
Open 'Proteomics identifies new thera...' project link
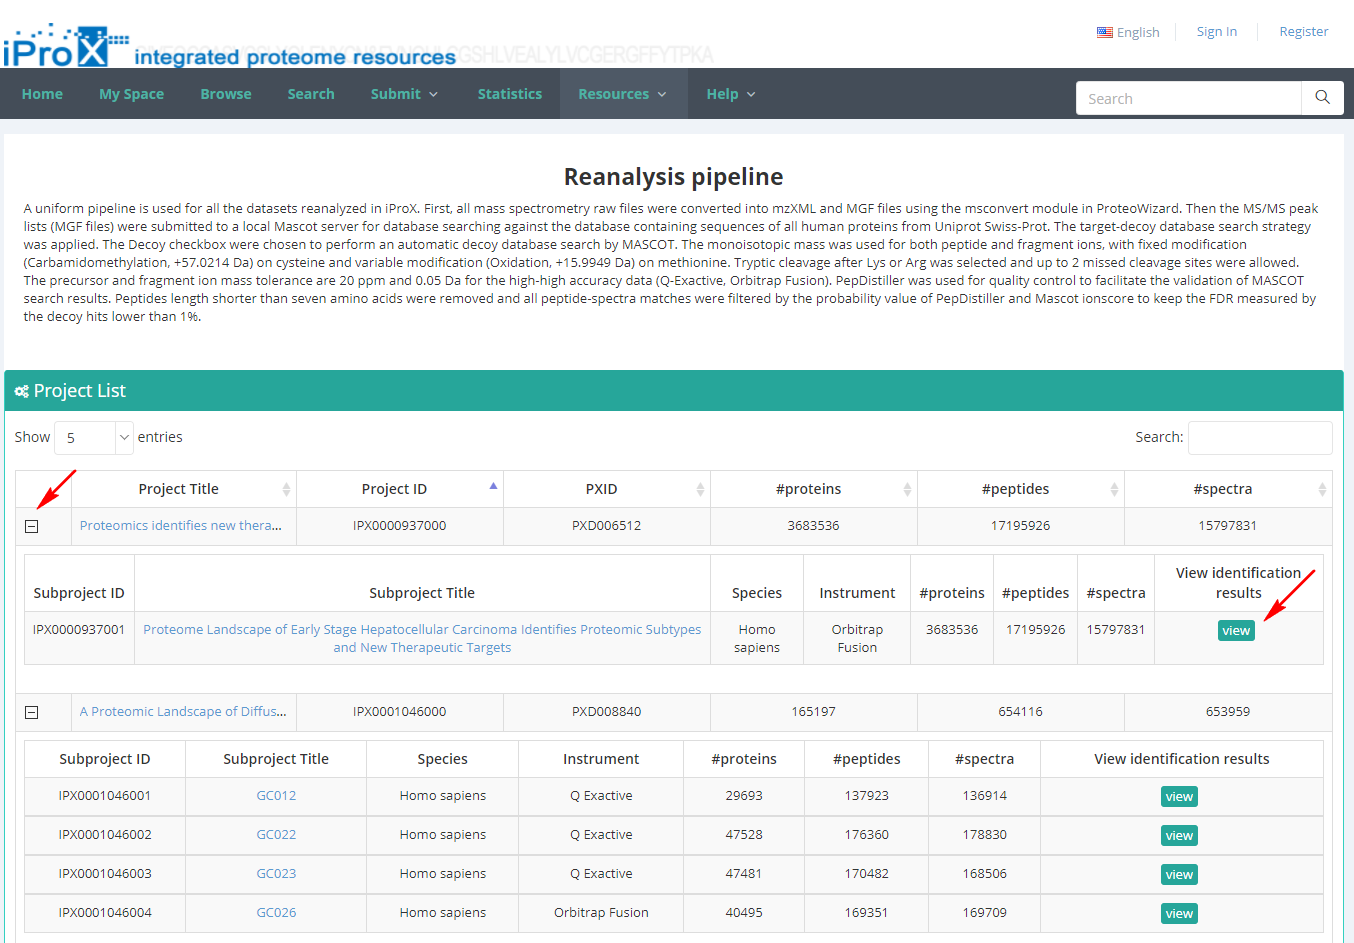(181, 526)
